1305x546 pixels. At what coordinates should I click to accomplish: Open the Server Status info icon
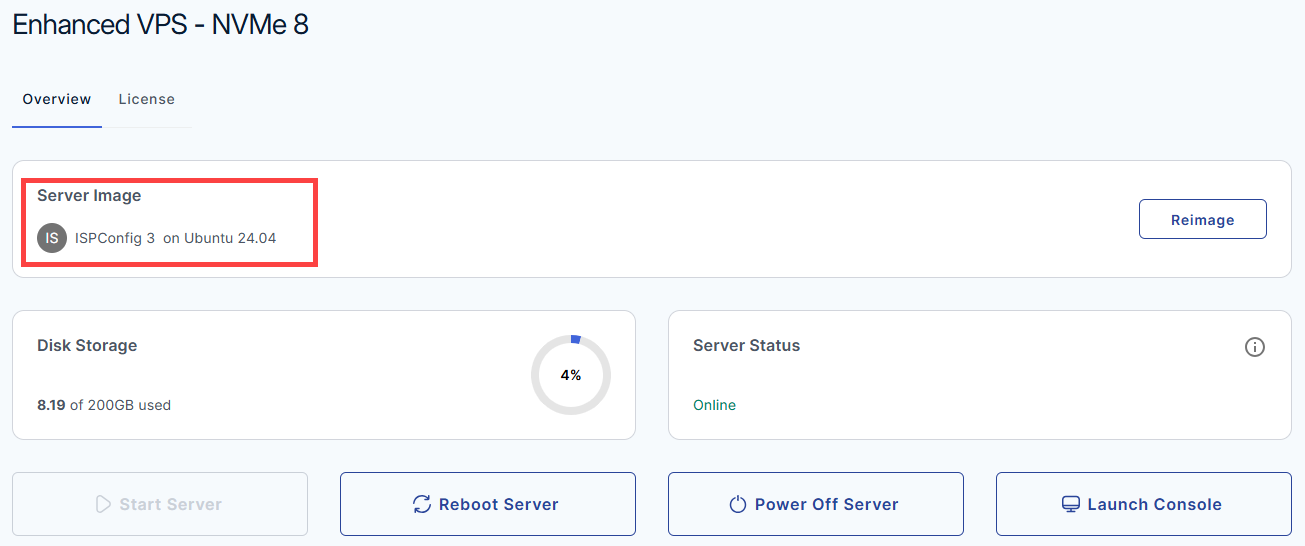click(x=1255, y=347)
